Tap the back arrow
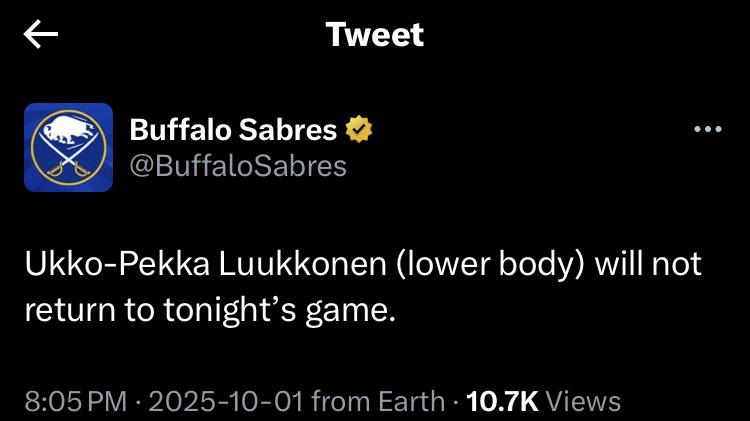The height and width of the screenshot is (421, 750). [41, 35]
